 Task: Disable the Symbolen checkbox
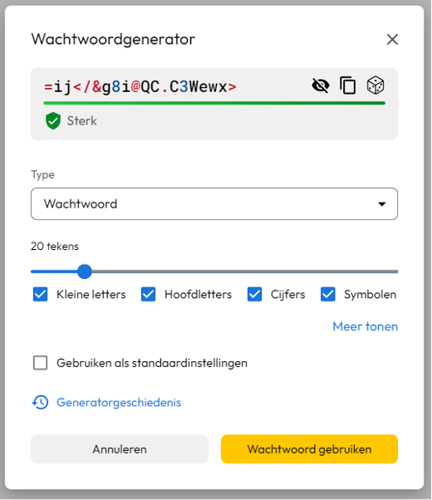(328, 294)
